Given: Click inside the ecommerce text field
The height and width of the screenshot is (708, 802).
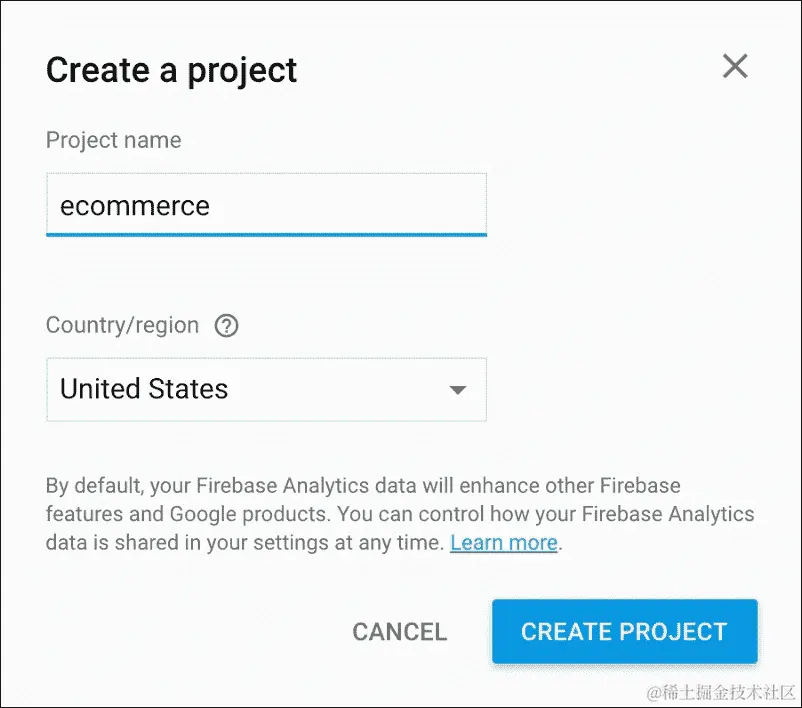Looking at the screenshot, I should [x=265, y=205].
